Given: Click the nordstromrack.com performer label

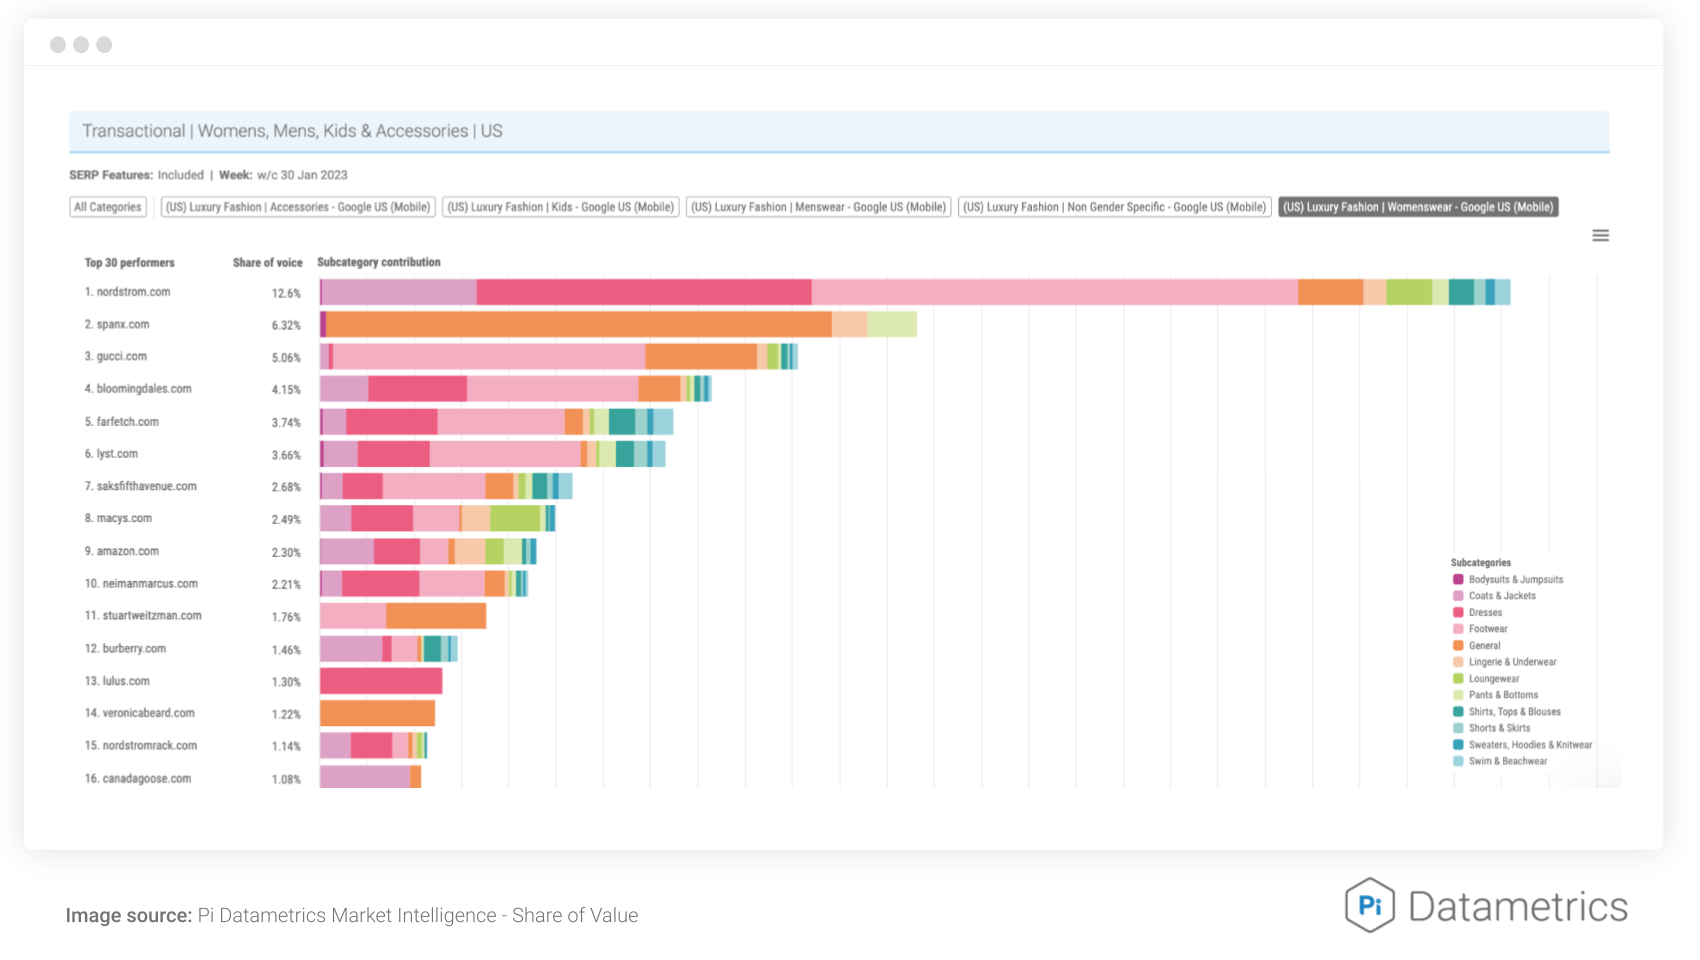Looking at the screenshot, I should [x=141, y=746].
